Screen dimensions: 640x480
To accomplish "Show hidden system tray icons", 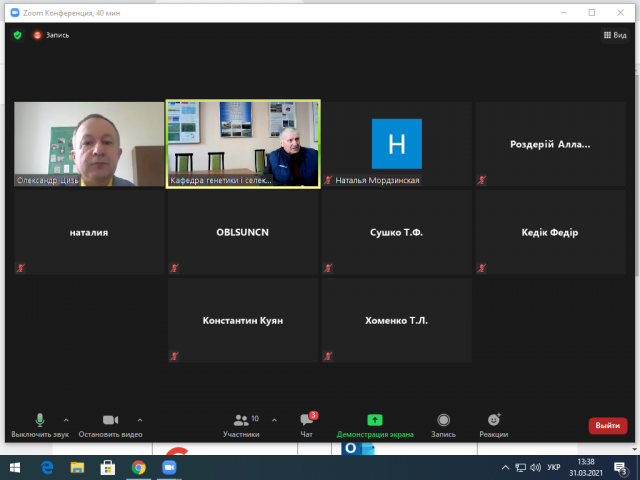I will 505,467.
